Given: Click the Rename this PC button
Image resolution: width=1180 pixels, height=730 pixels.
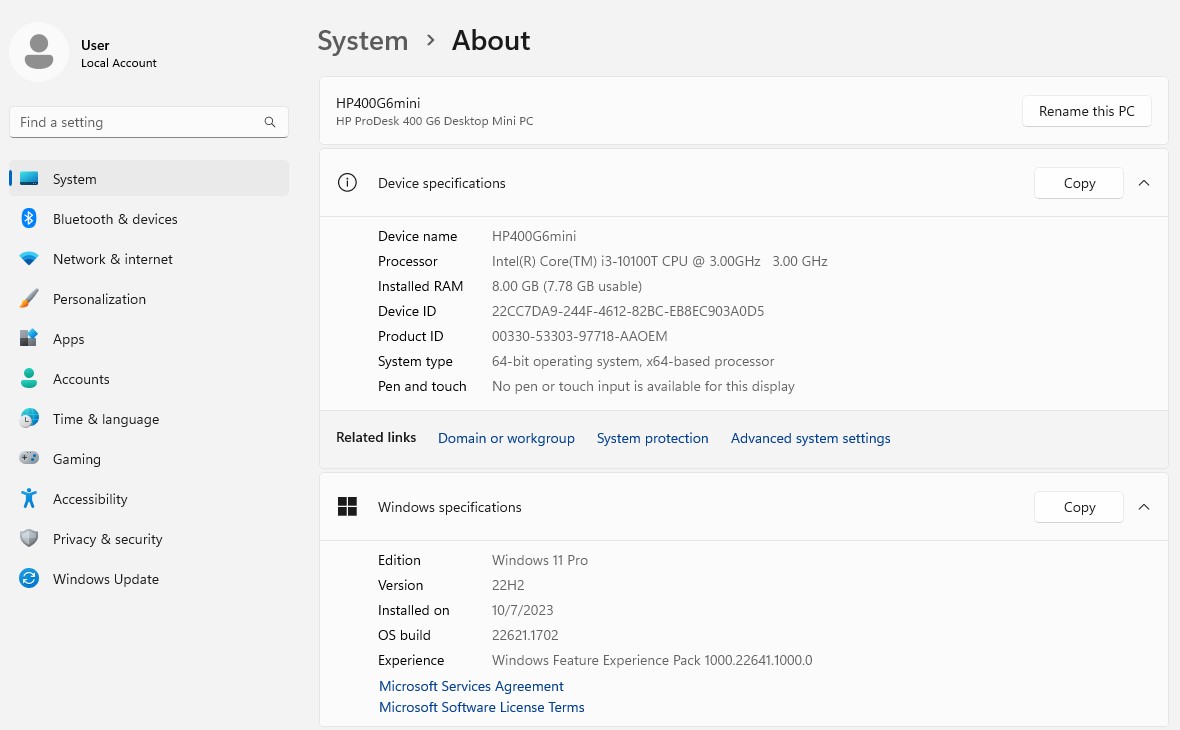Looking at the screenshot, I should (1086, 111).
